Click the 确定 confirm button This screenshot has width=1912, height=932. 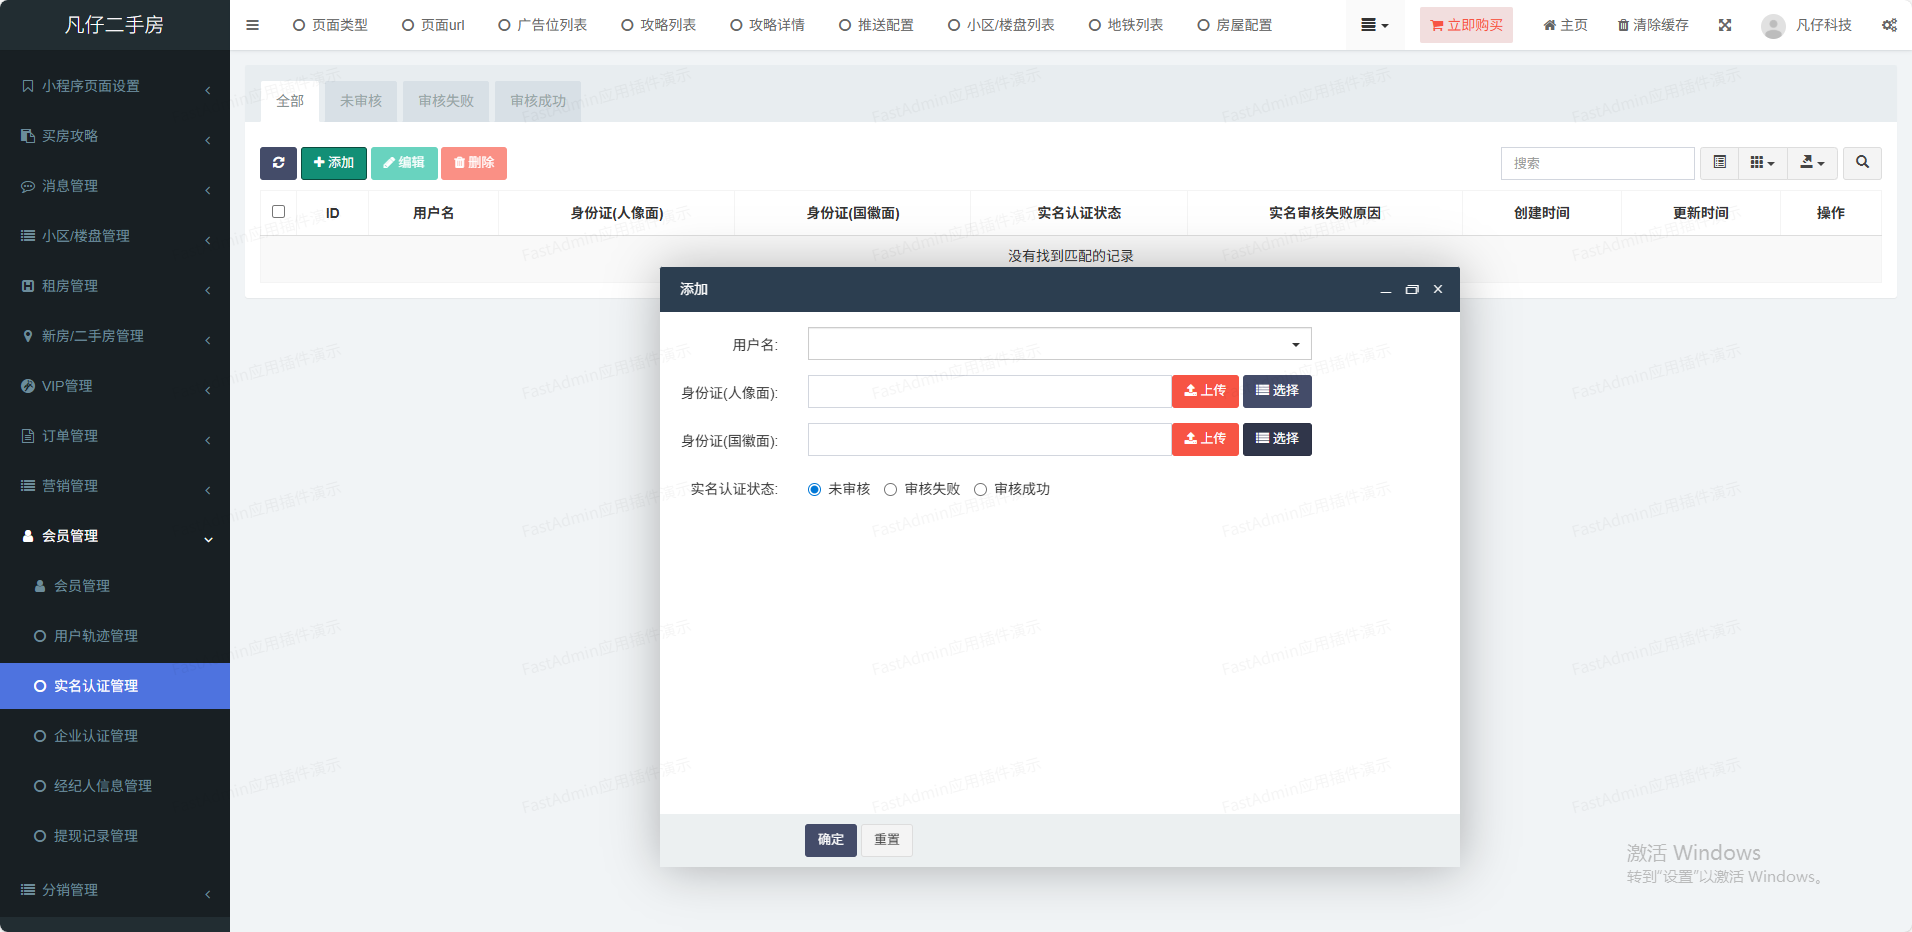[830, 840]
